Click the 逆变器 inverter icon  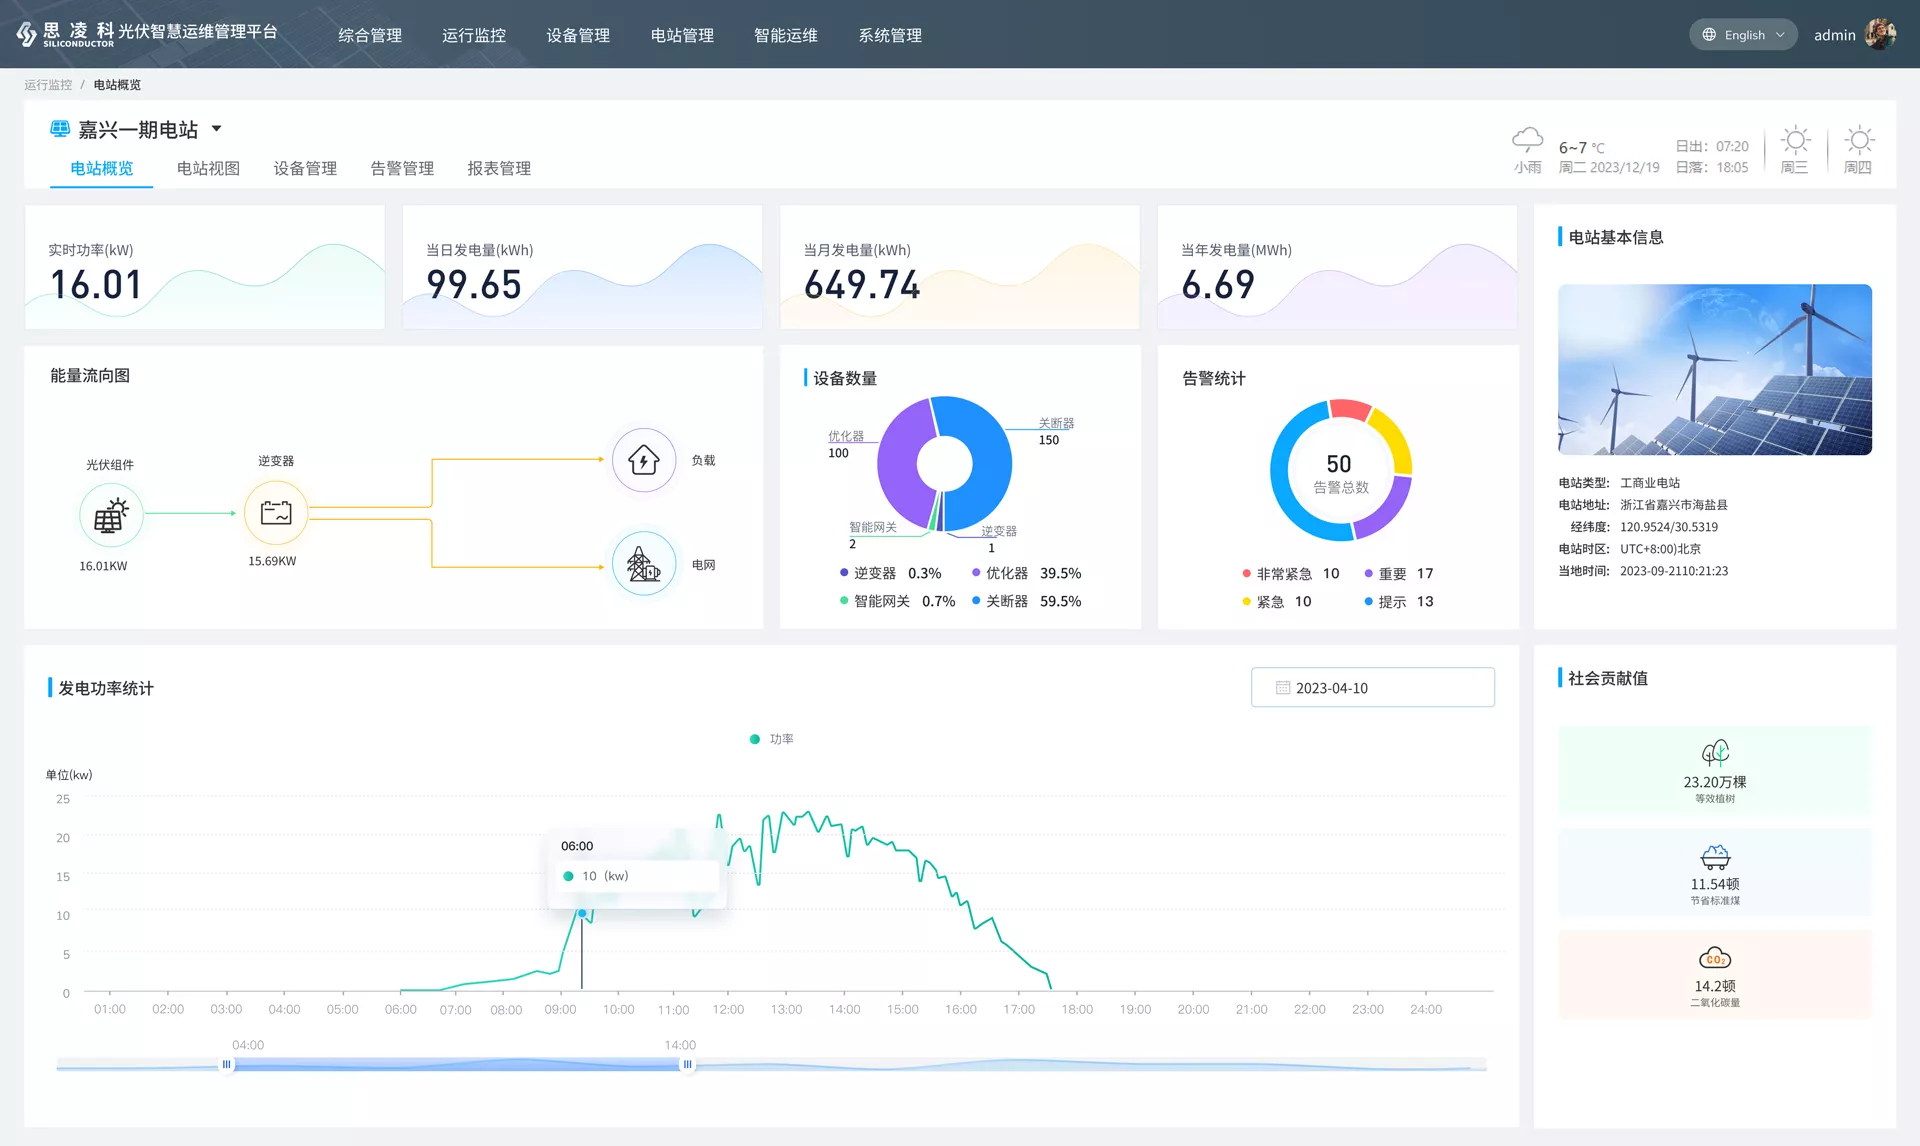click(276, 513)
